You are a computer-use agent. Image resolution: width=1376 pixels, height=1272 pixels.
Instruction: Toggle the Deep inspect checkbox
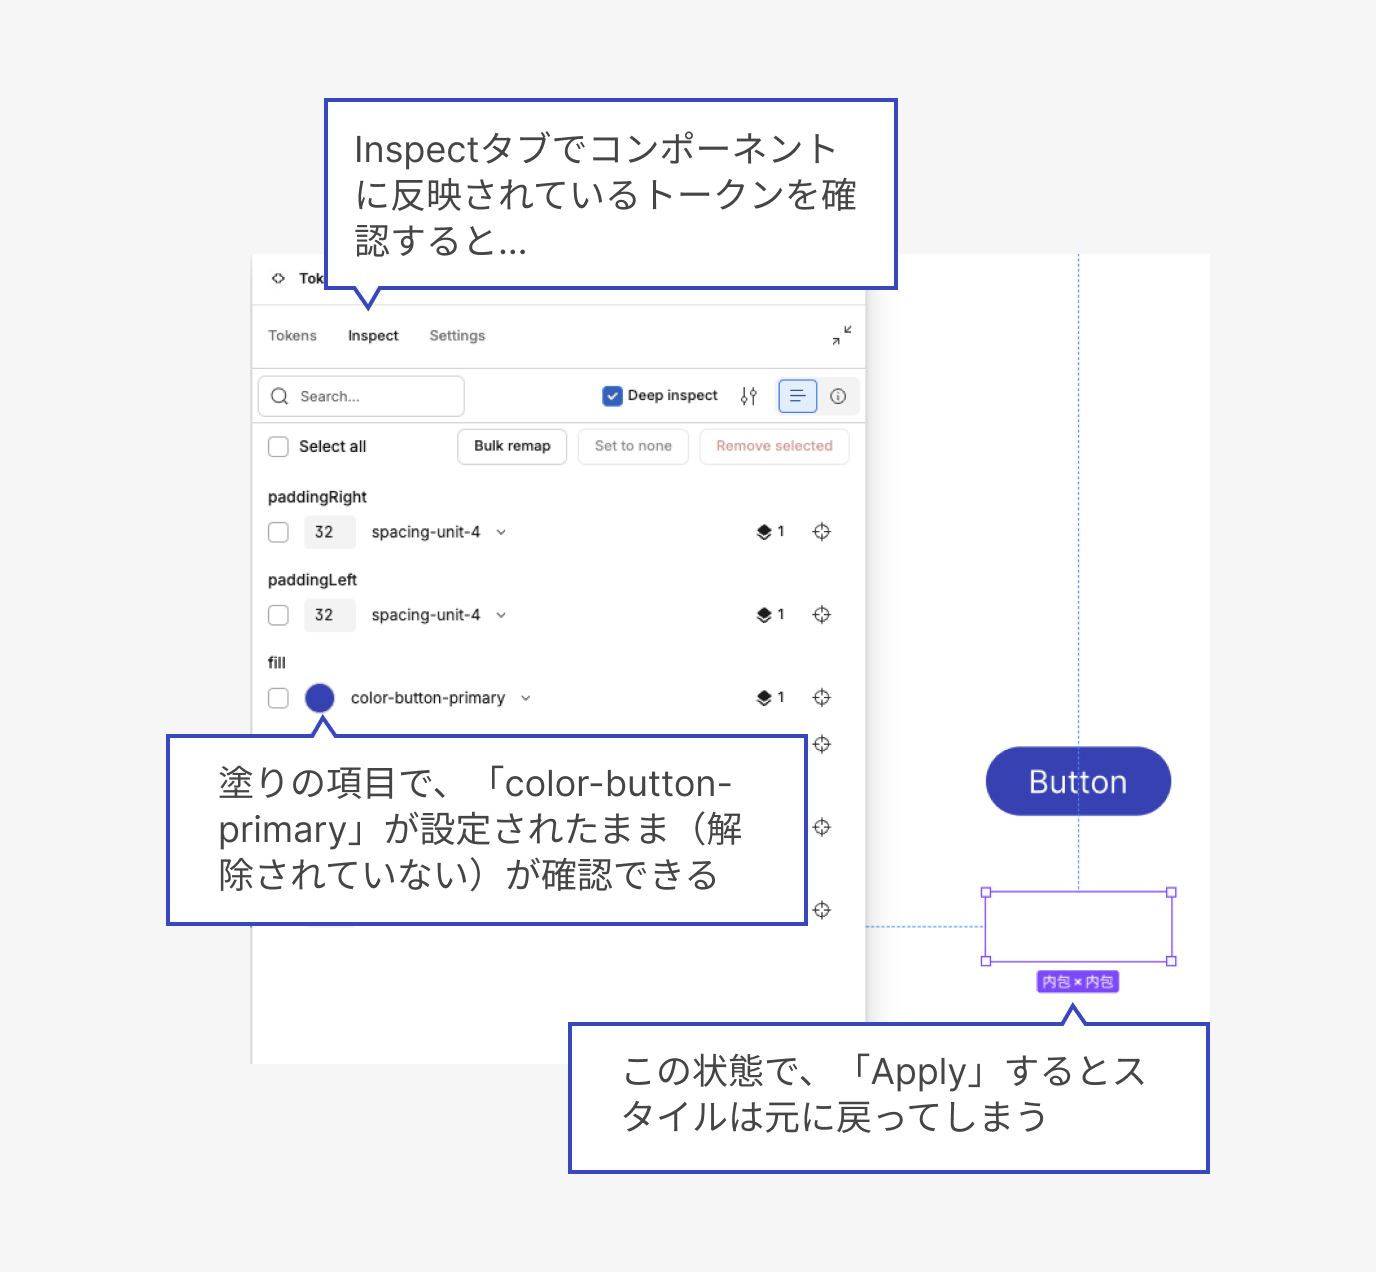click(613, 396)
